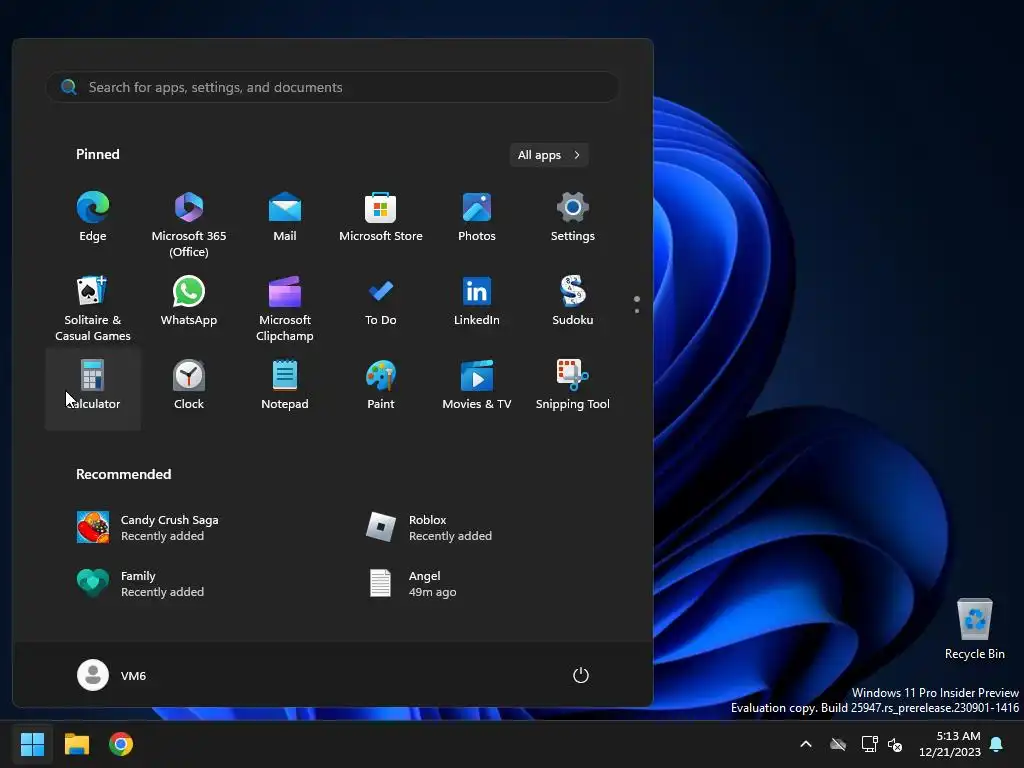Viewport: 1024px width, 768px height.
Task: Click the muted volume tray icon
Action: [895, 744]
